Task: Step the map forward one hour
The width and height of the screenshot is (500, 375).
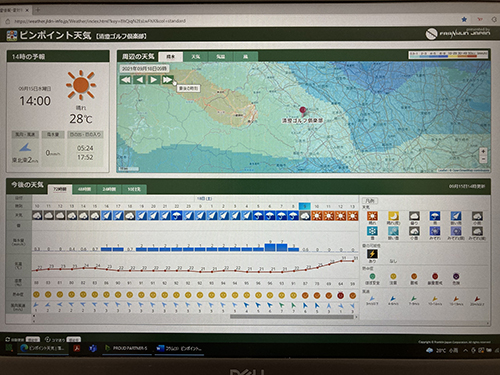Action: (153, 80)
